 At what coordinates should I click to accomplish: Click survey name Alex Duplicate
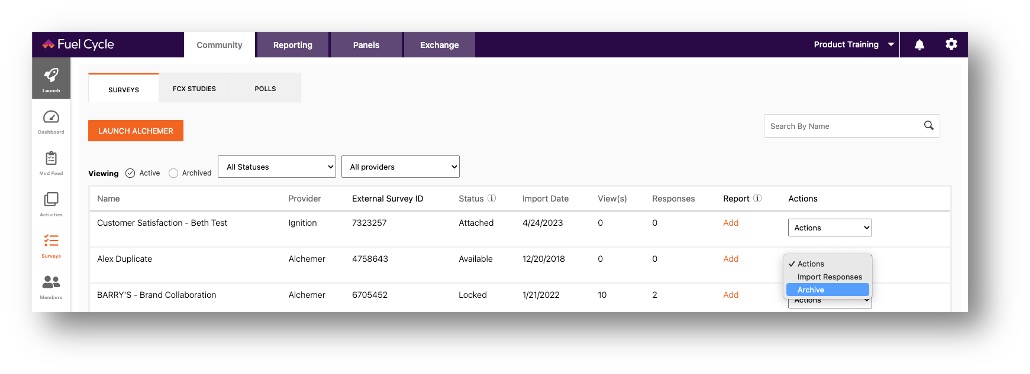[124, 259]
